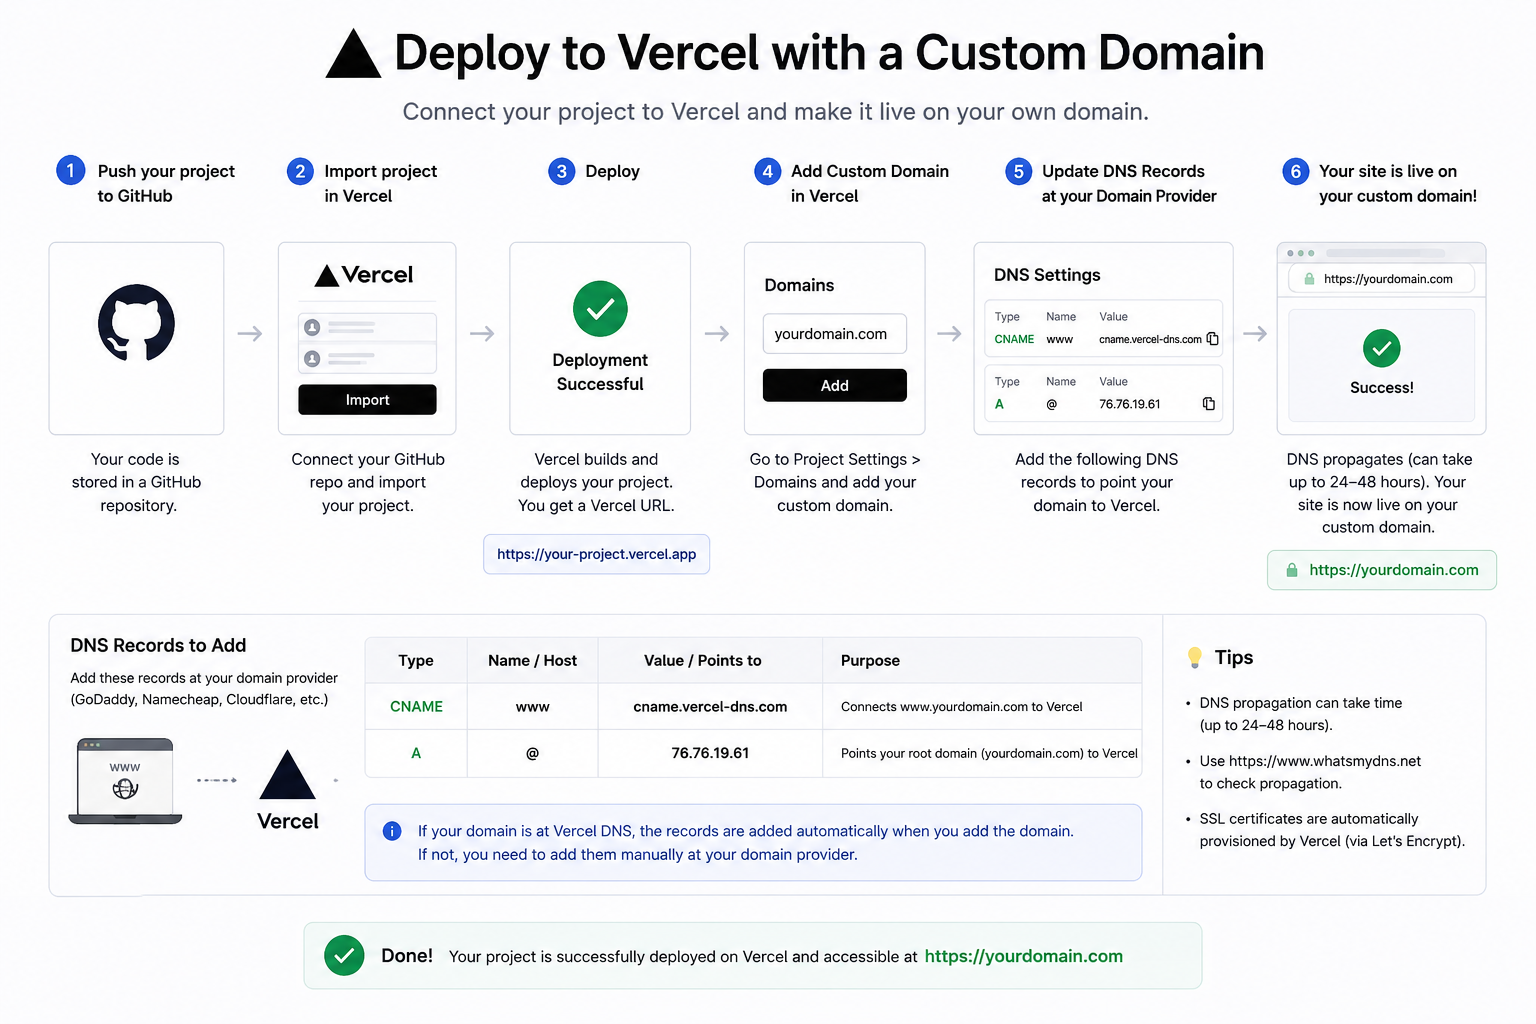Click the cname.vercel-dns.com cell in the table
The image size is (1536, 1024).
710,706
